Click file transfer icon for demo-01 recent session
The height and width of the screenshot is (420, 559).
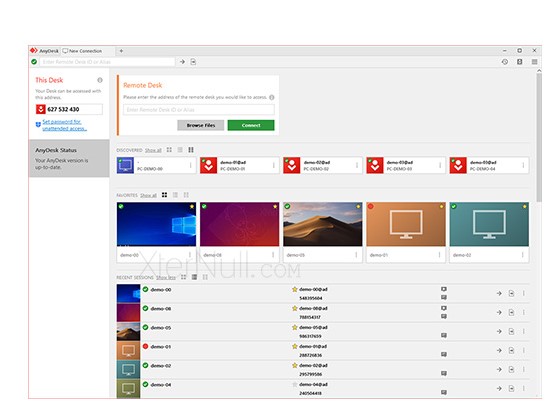[511, 350]
